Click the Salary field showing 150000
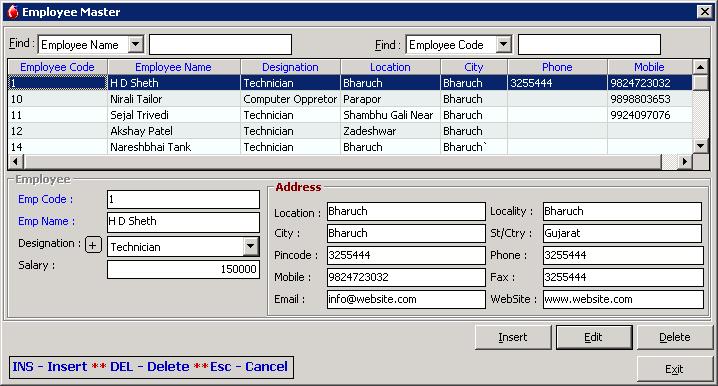The image size is (718, 386). point(183,269)
